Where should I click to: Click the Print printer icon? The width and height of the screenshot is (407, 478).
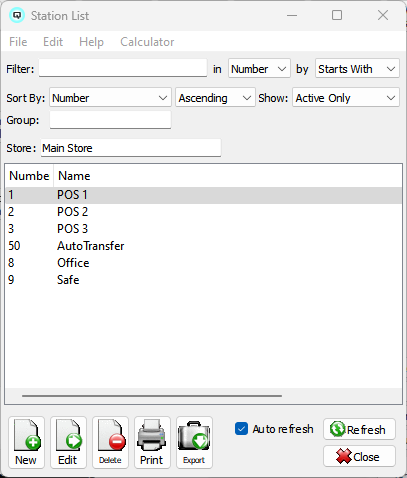click(152, 442)
